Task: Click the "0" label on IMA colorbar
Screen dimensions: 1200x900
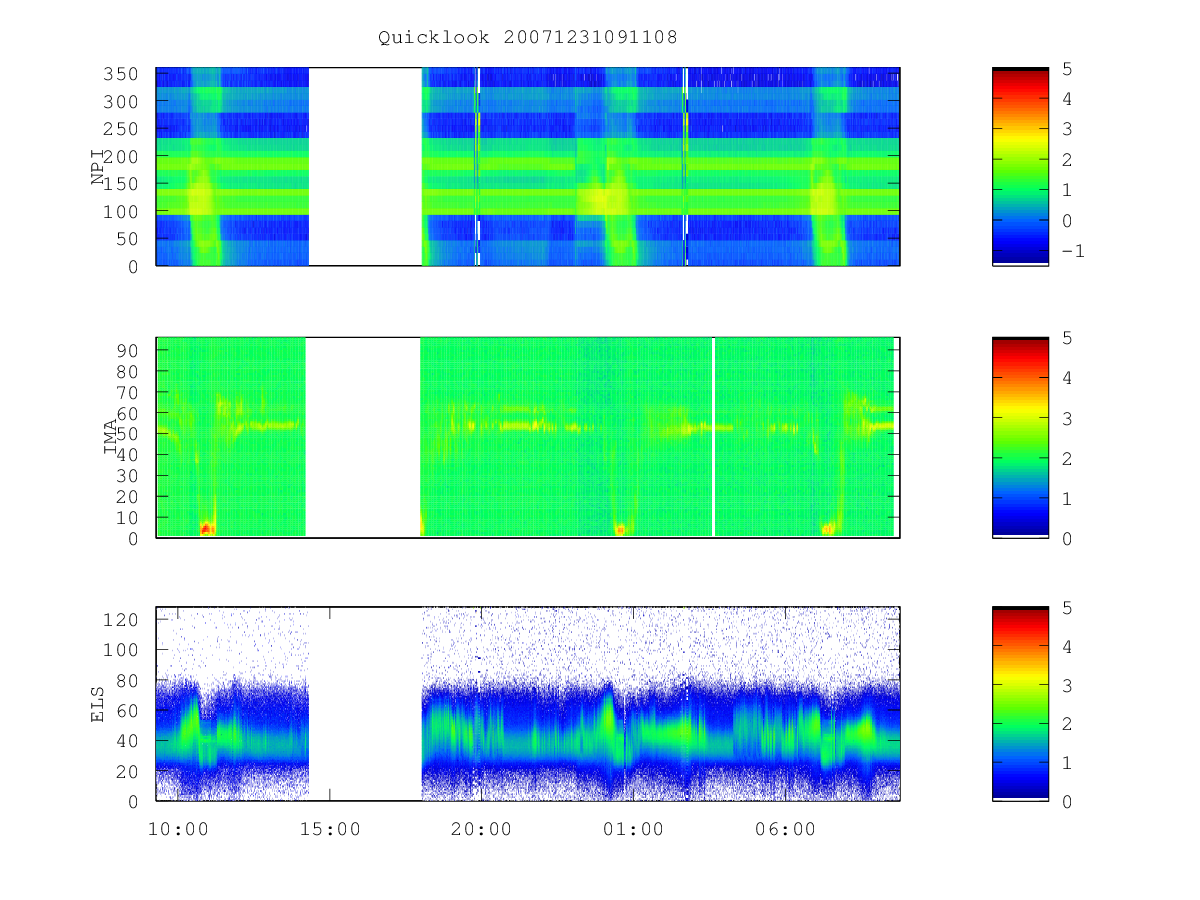Action: coord(1067,538)
